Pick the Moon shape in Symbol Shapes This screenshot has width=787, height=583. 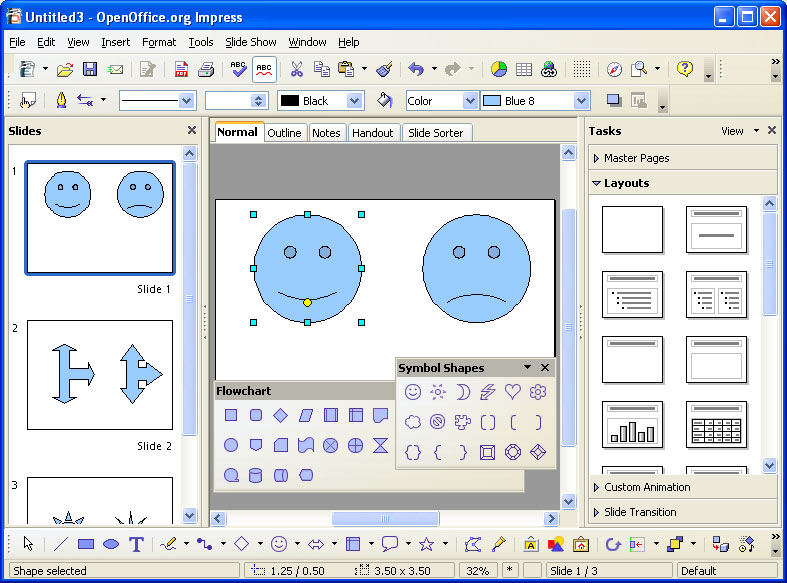pos(463,392)
